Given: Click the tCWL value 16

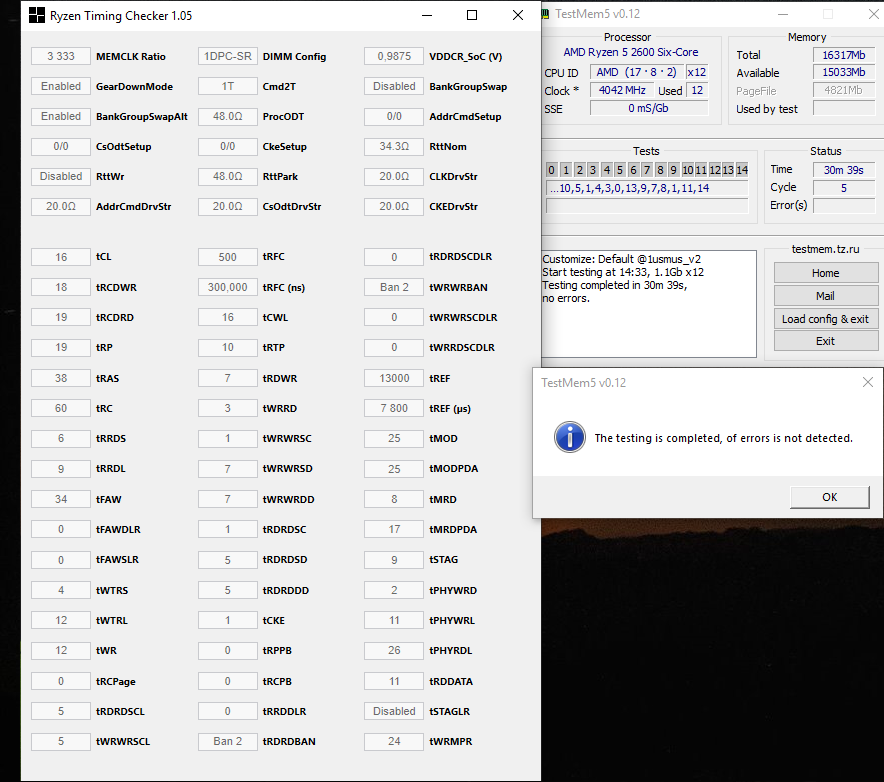Looking at the screenshot, I should point(228,317).
